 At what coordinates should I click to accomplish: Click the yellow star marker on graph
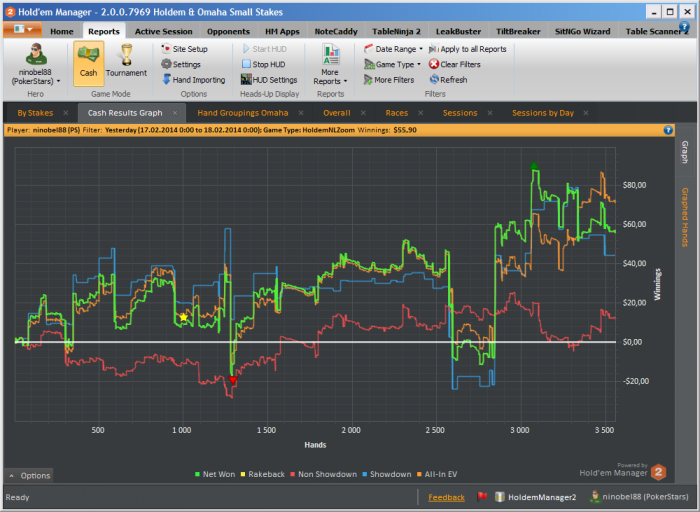[183, 317]
